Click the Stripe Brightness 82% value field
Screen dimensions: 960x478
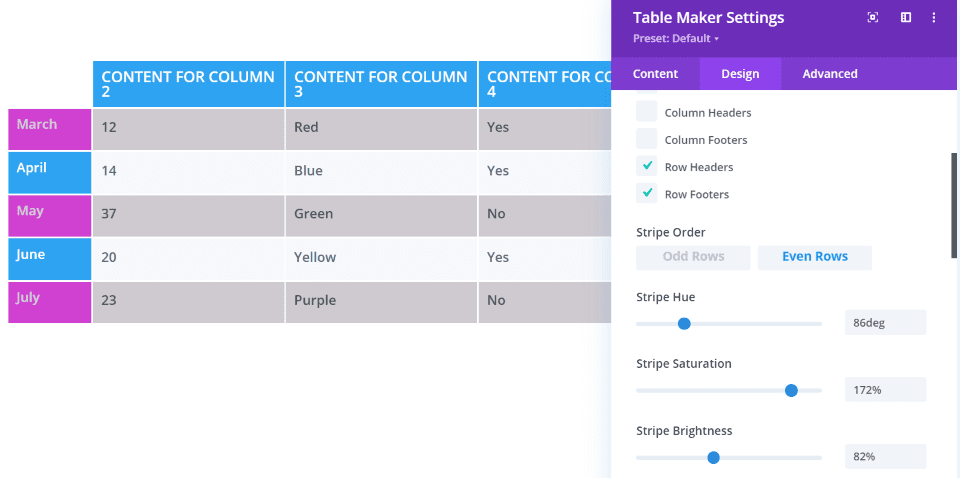tap(885, 457)
